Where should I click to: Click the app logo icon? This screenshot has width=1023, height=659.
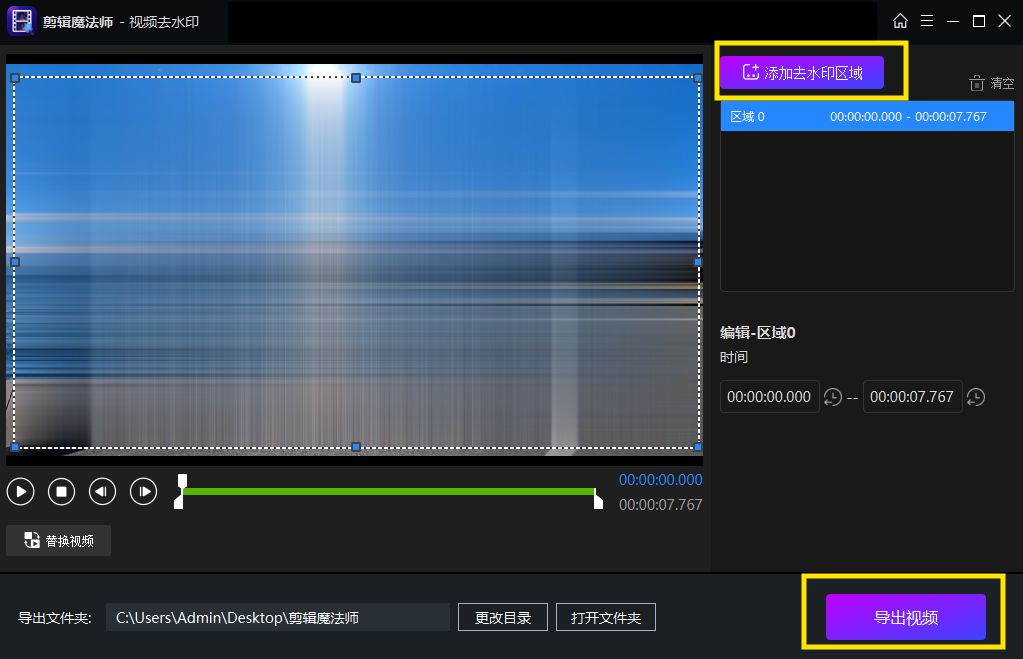coord(22,22)
